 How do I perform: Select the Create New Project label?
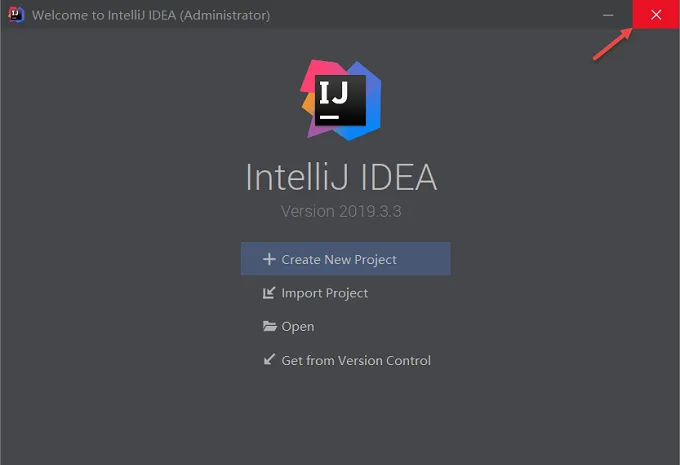pos(339,259)
